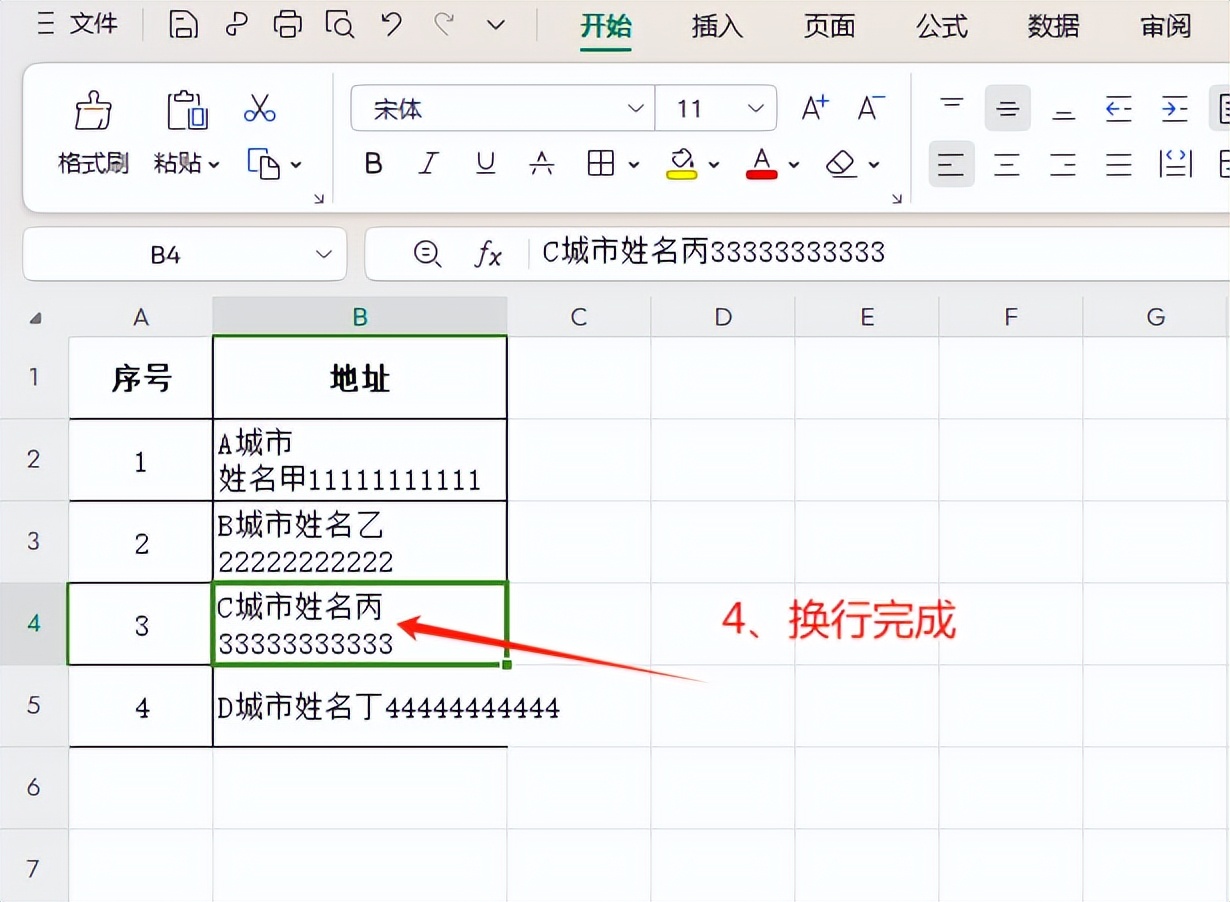The width and height of the screenshot is (1230, 902).
Task: Select column C header
Action: 579,317
